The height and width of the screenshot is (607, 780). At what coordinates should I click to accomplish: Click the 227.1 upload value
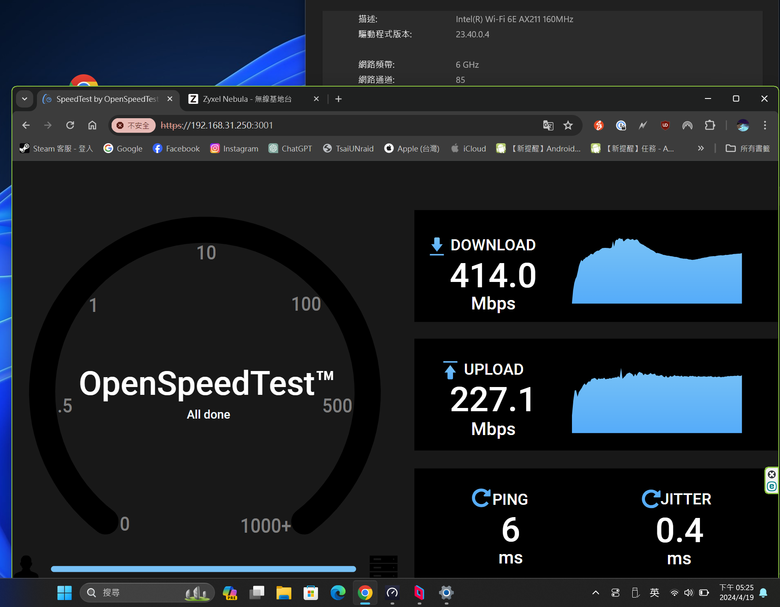point(491,400)
